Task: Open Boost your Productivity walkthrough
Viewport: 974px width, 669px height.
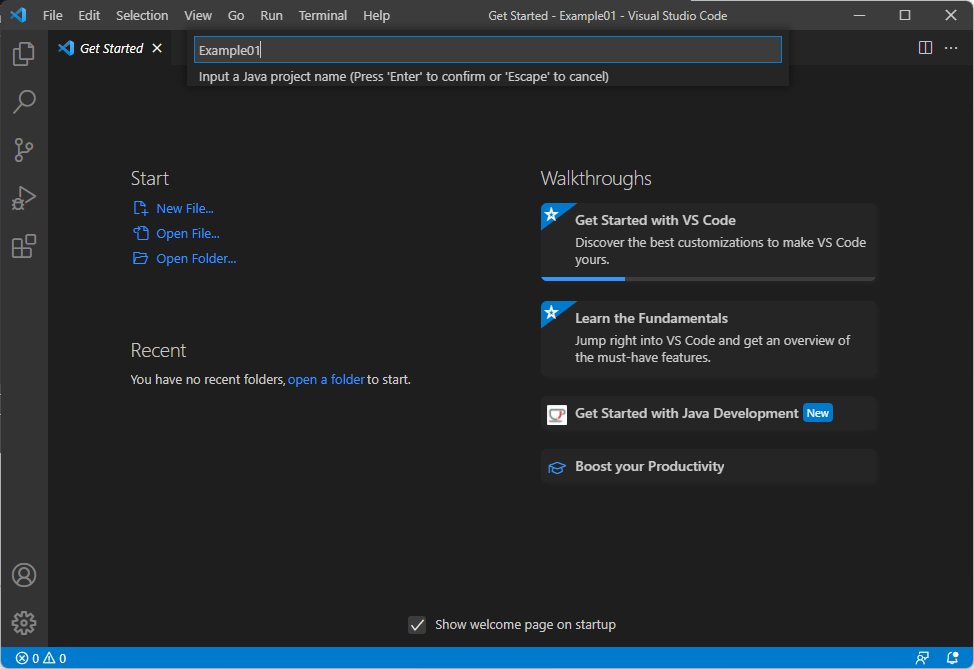Action: 708,466
